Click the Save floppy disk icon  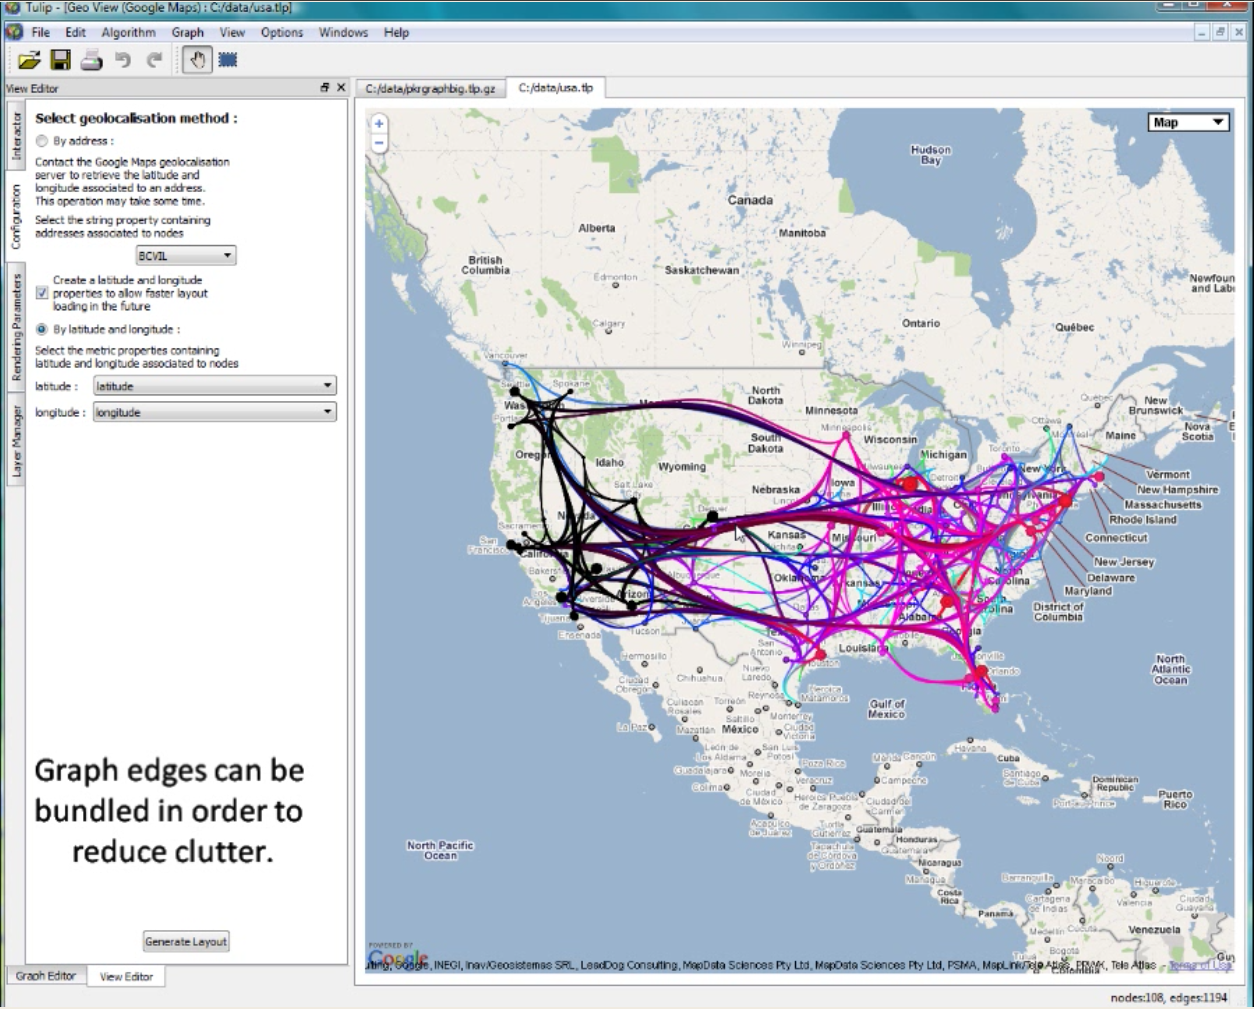61,61
